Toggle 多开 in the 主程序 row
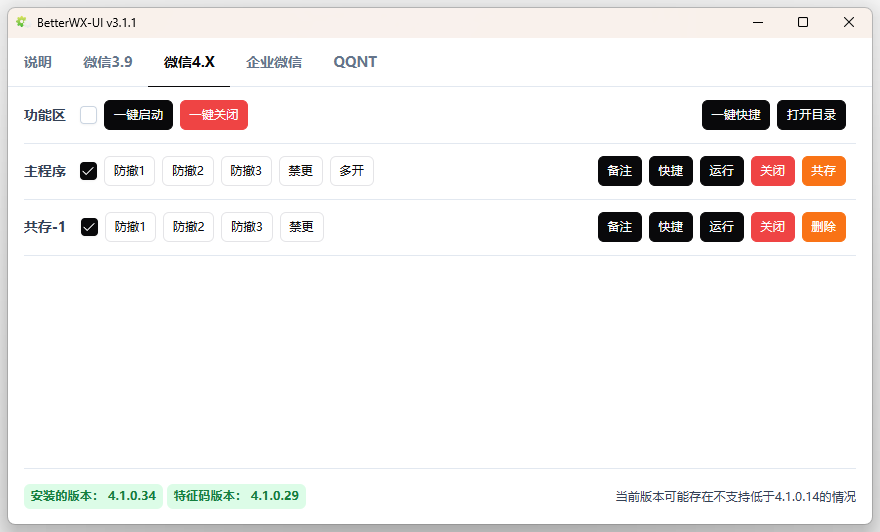This screenshot has width=880, height=532. click(x=352, y=171)
